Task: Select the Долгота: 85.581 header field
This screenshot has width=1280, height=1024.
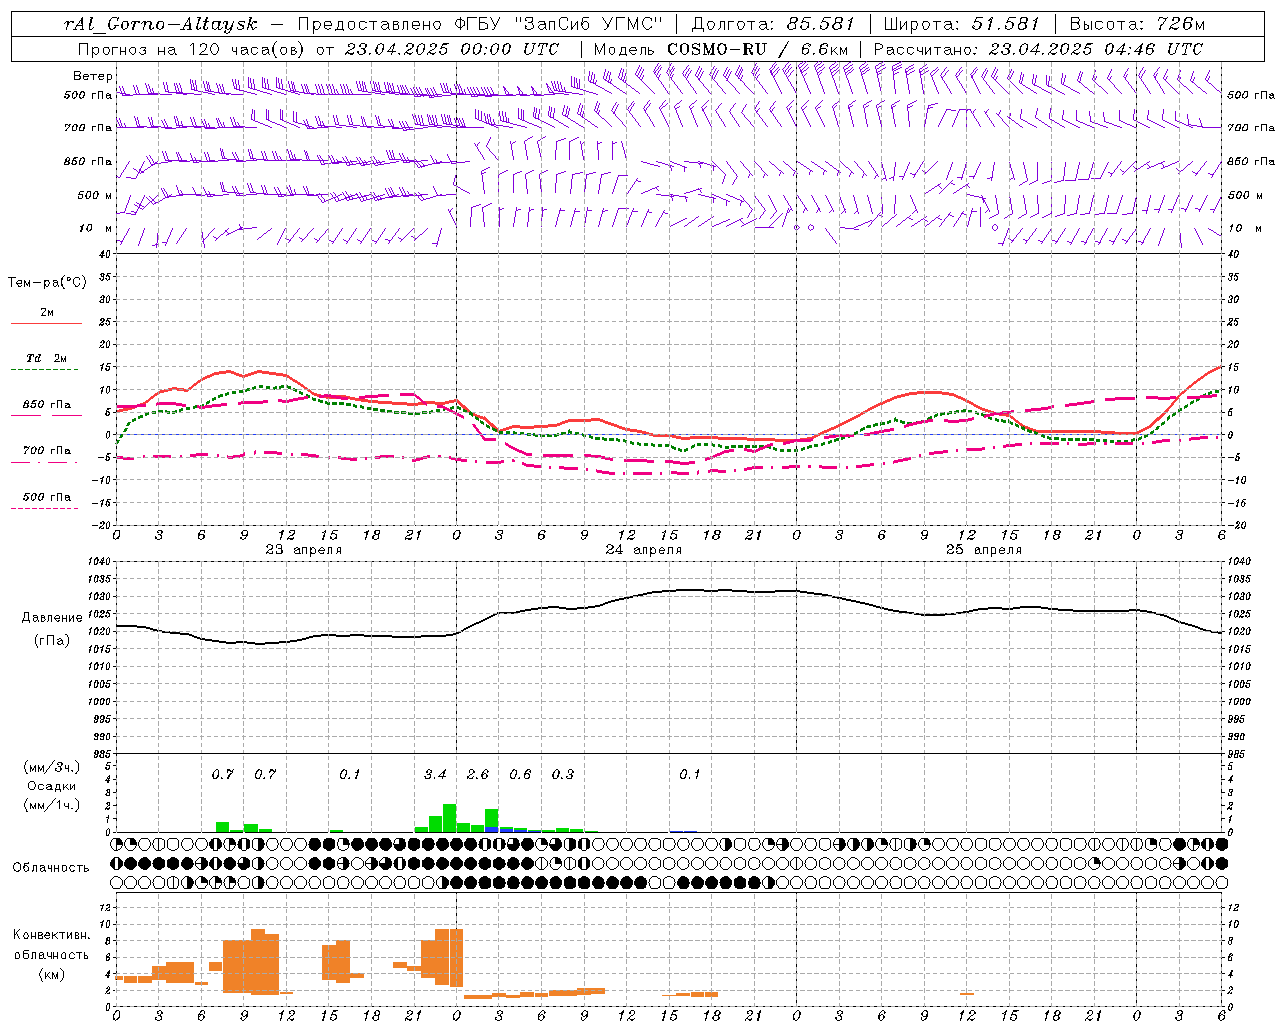Action: 773,24
